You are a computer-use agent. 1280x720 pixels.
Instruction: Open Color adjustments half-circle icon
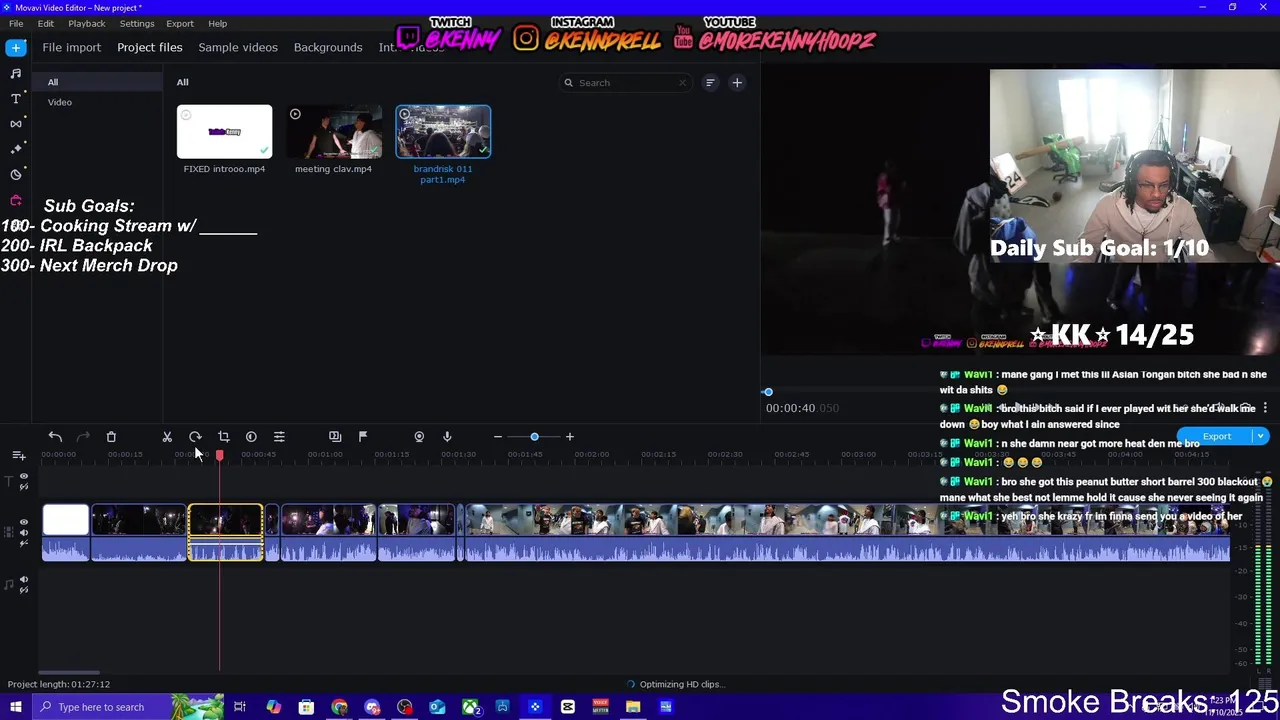pos(251,437)
